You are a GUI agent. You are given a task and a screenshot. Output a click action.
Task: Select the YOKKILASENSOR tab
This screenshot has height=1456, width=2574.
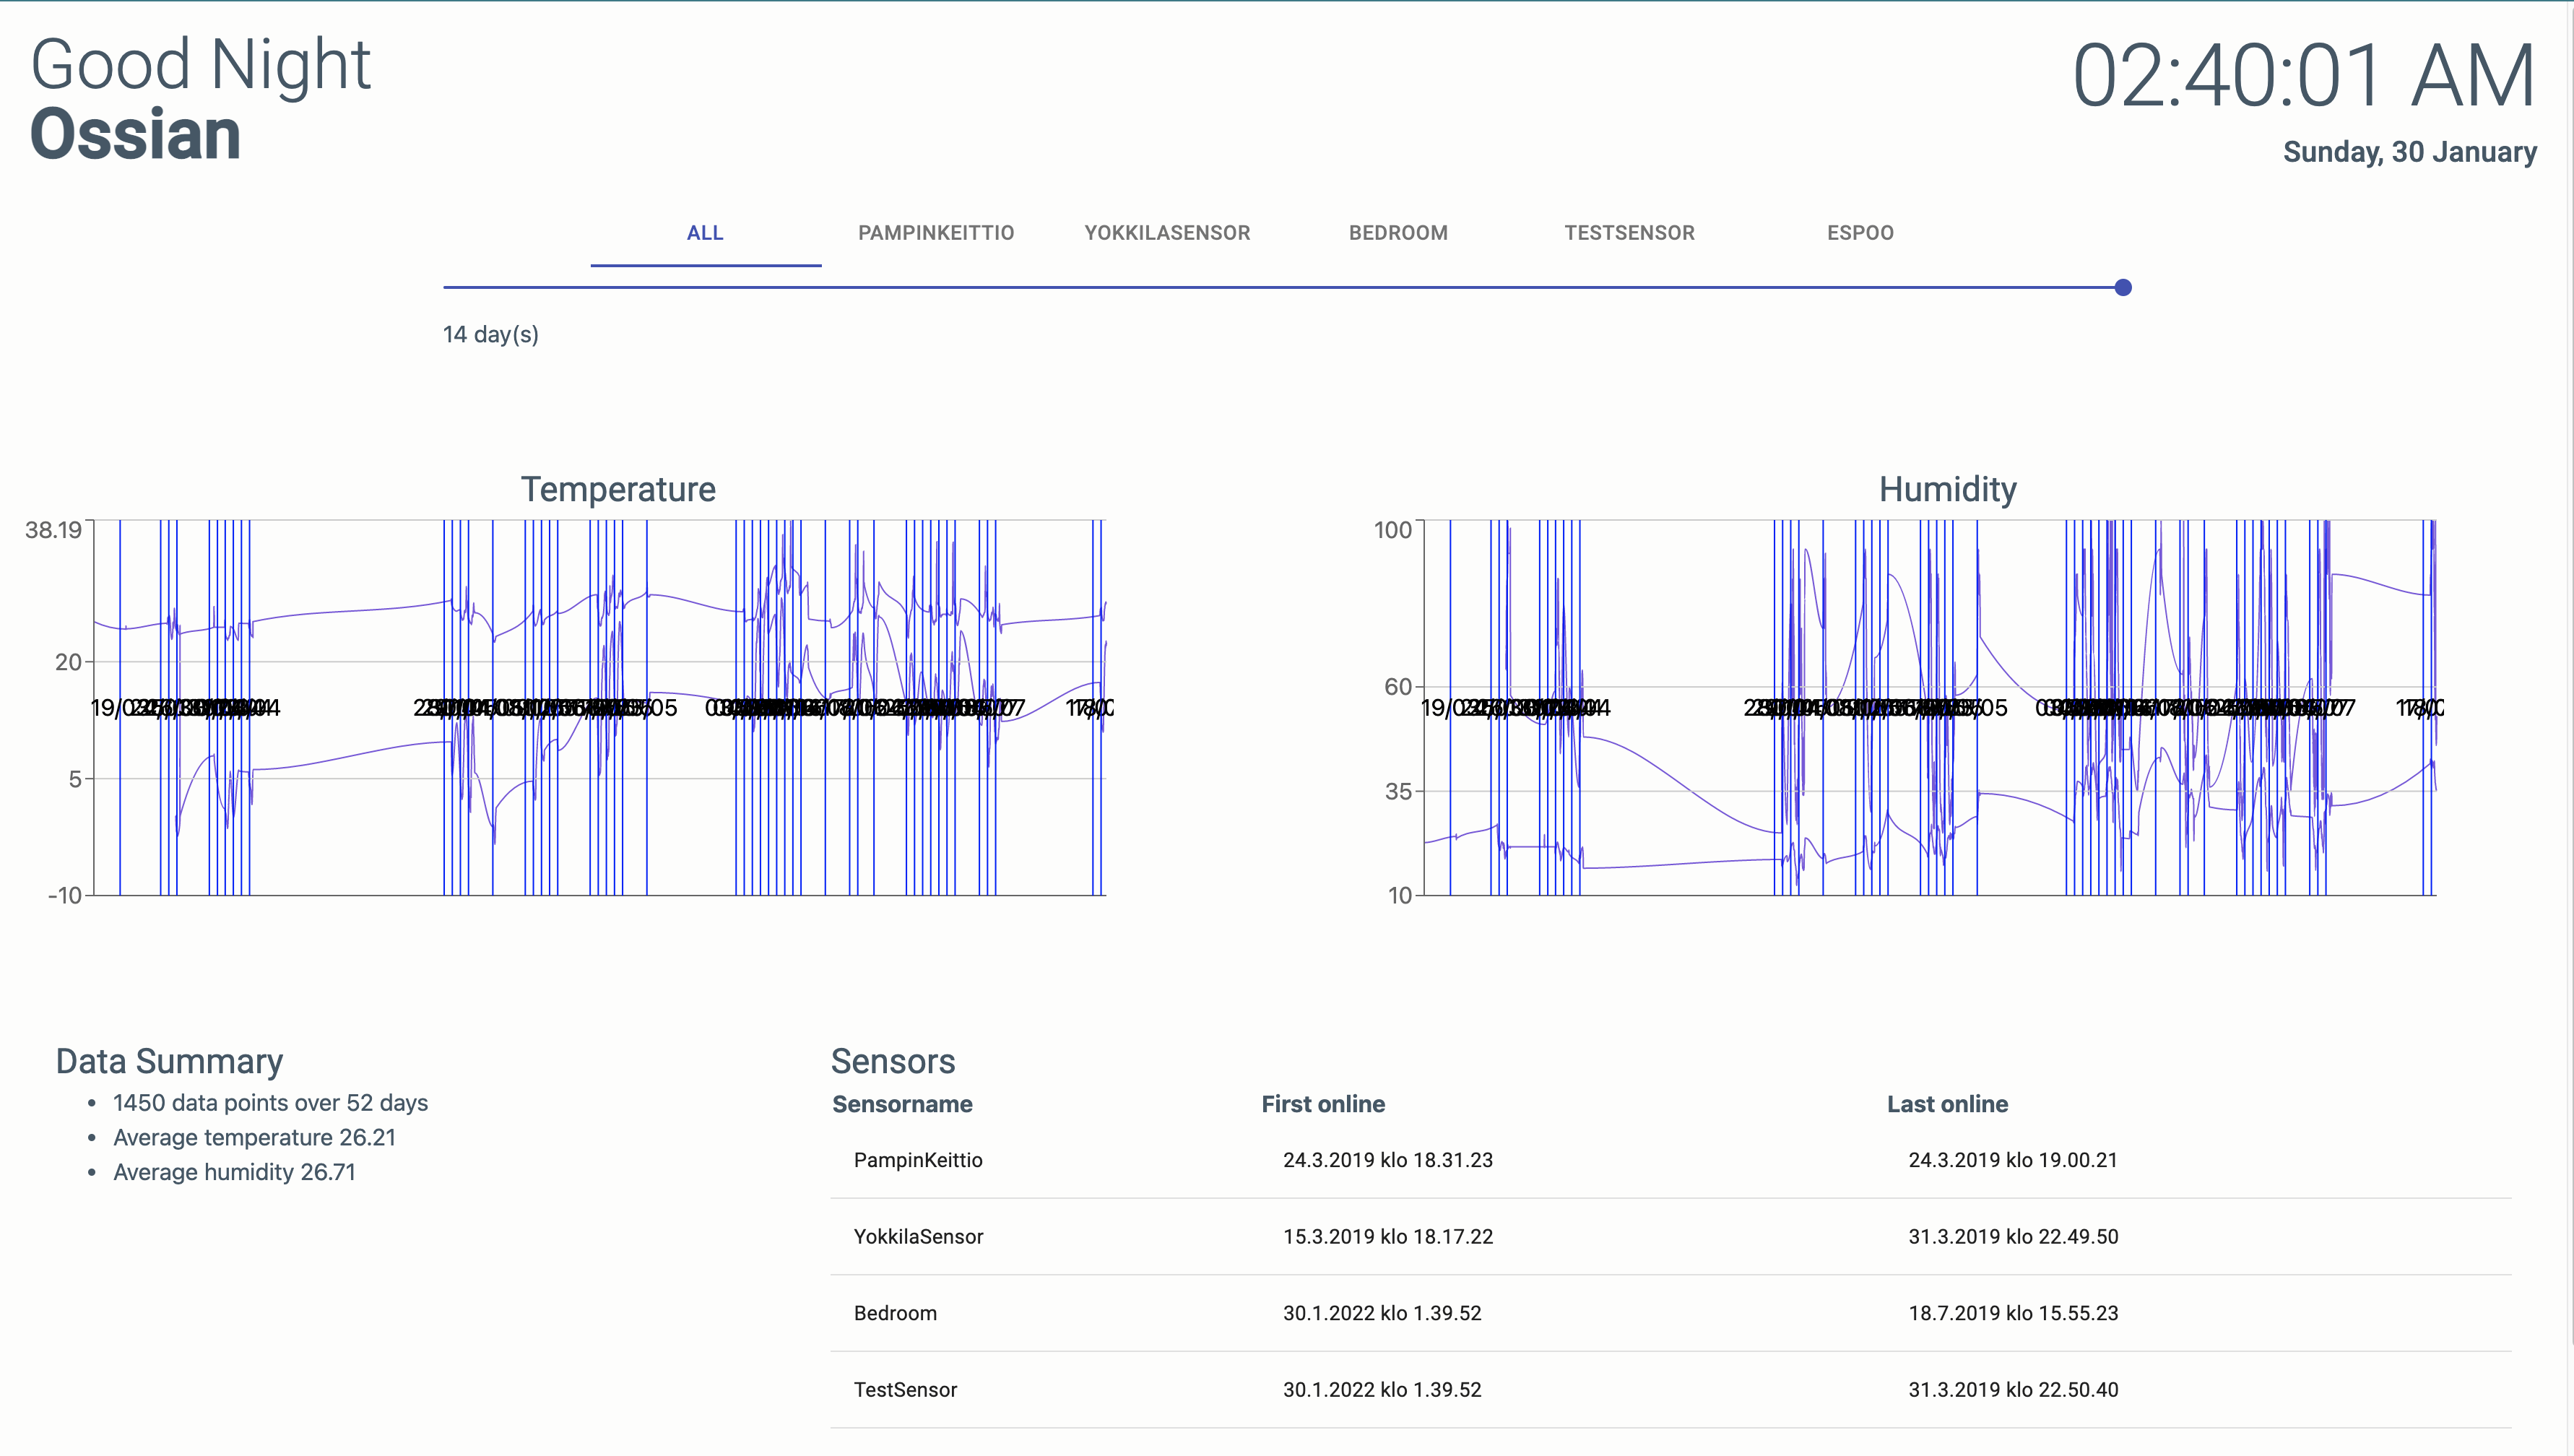pyautogui.click(x=1167, y=233)
